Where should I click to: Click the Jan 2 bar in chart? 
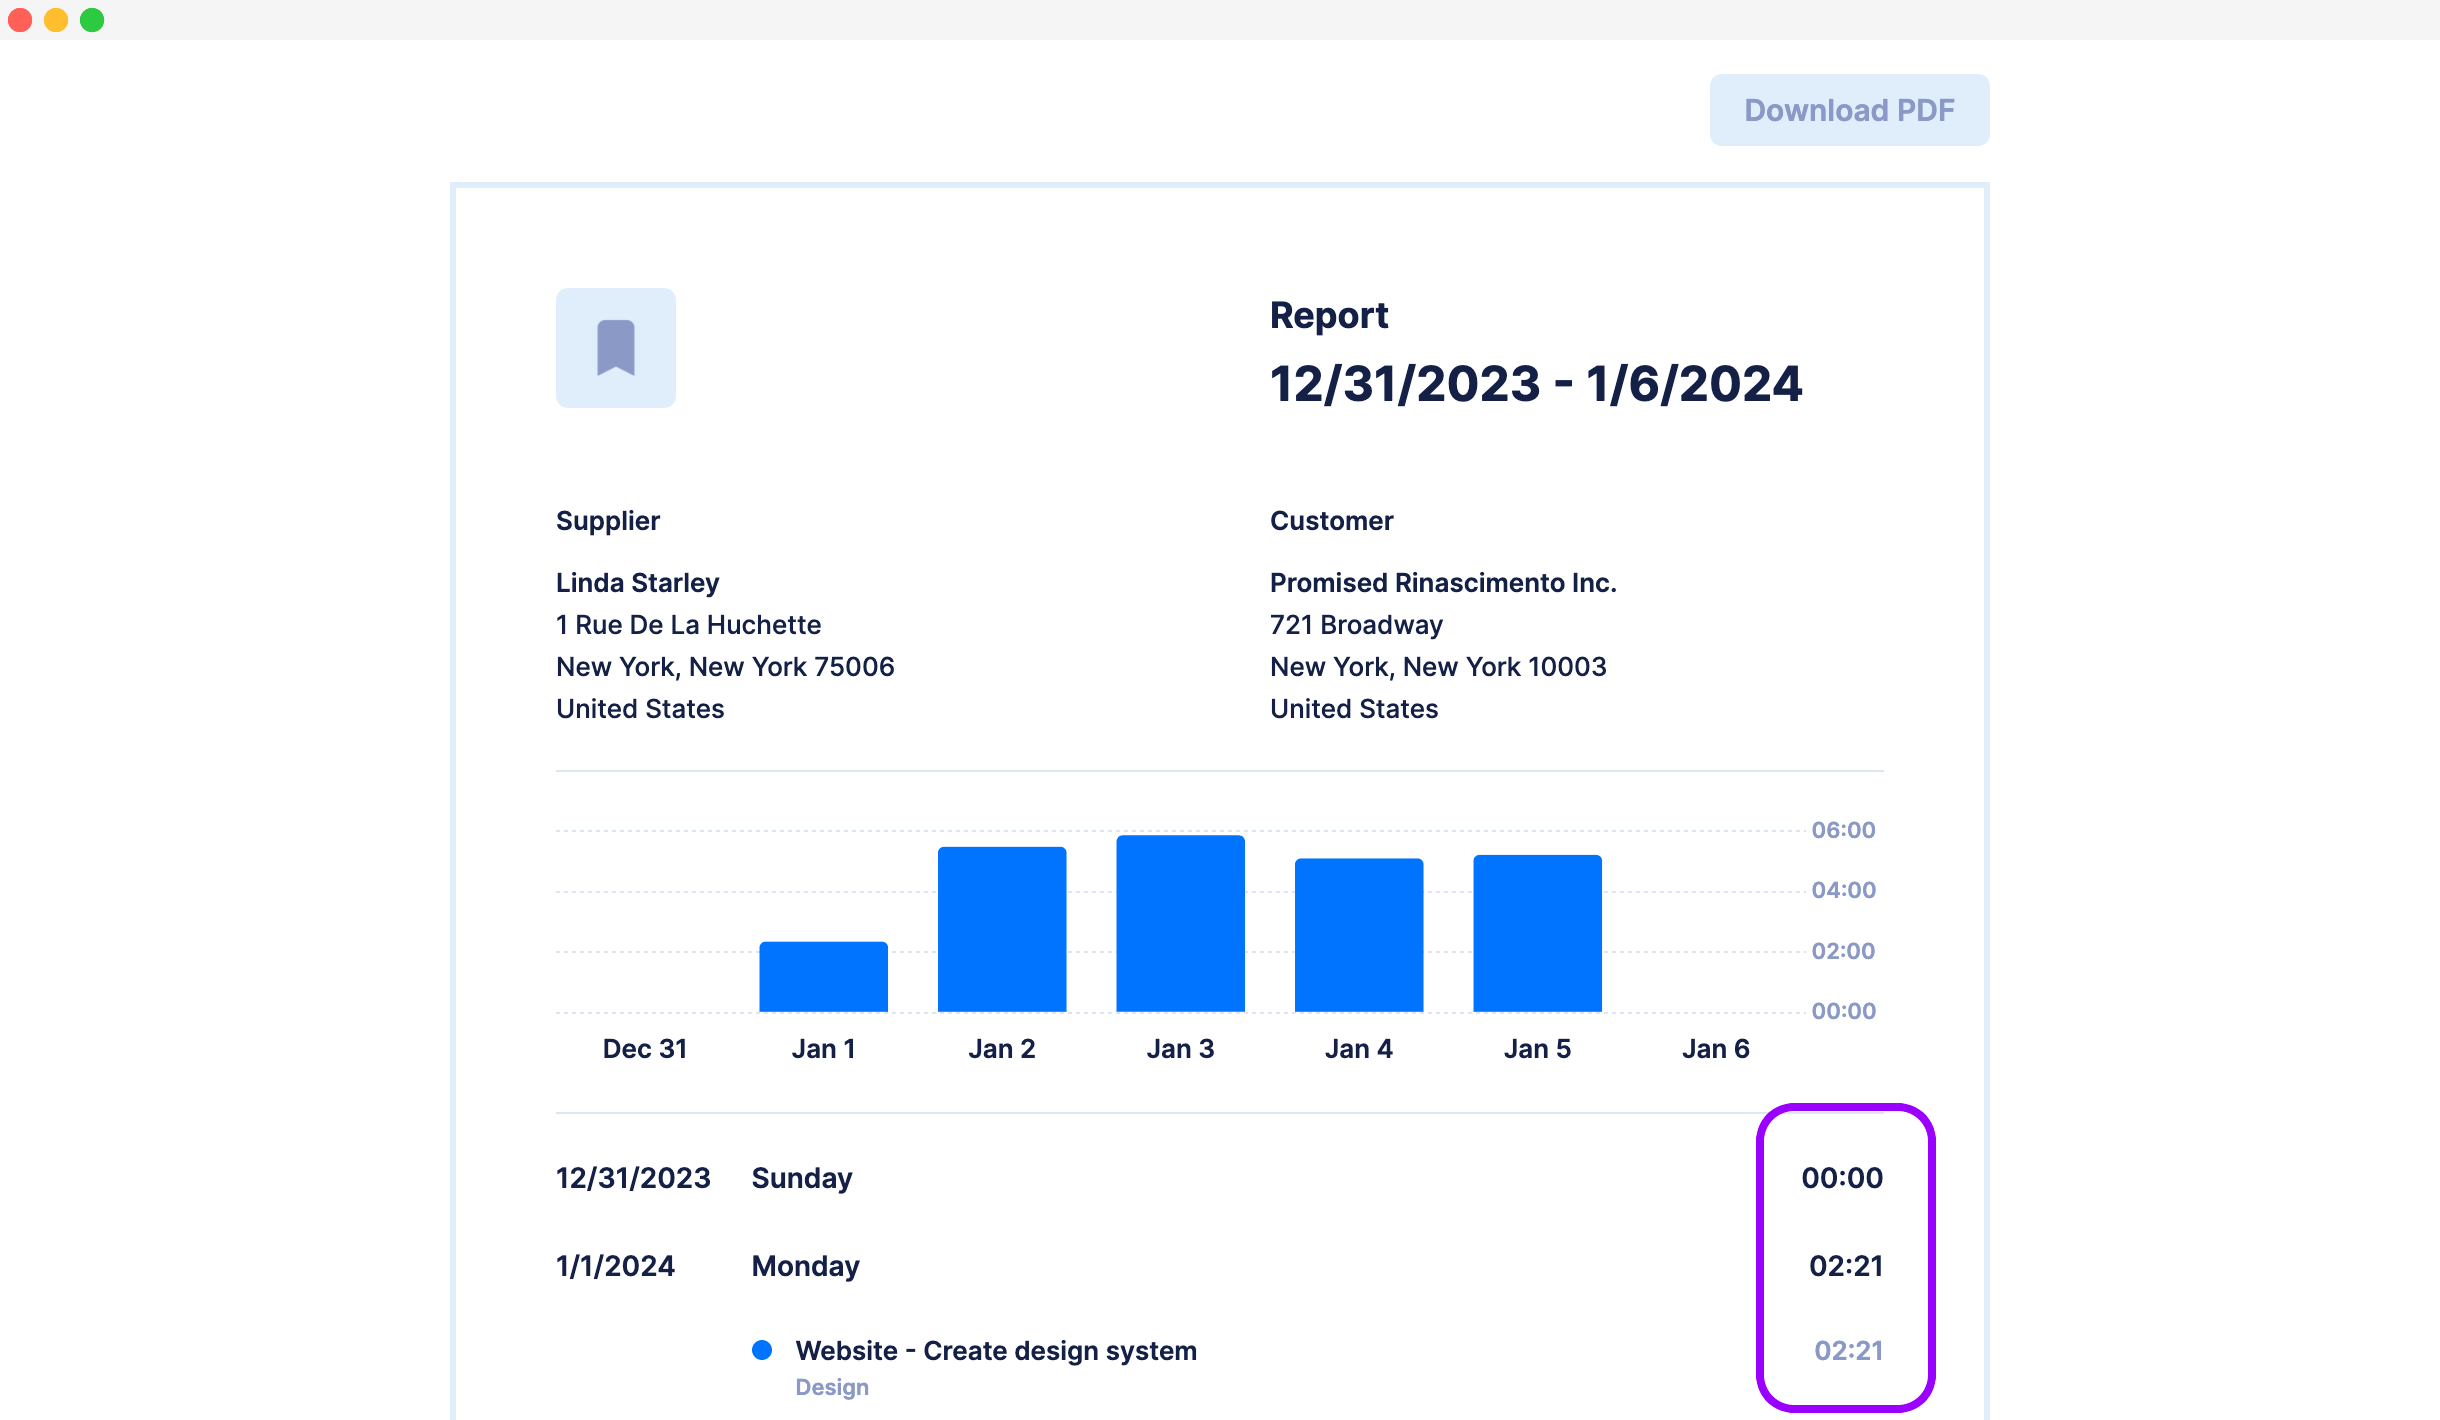click(1002, 929)
